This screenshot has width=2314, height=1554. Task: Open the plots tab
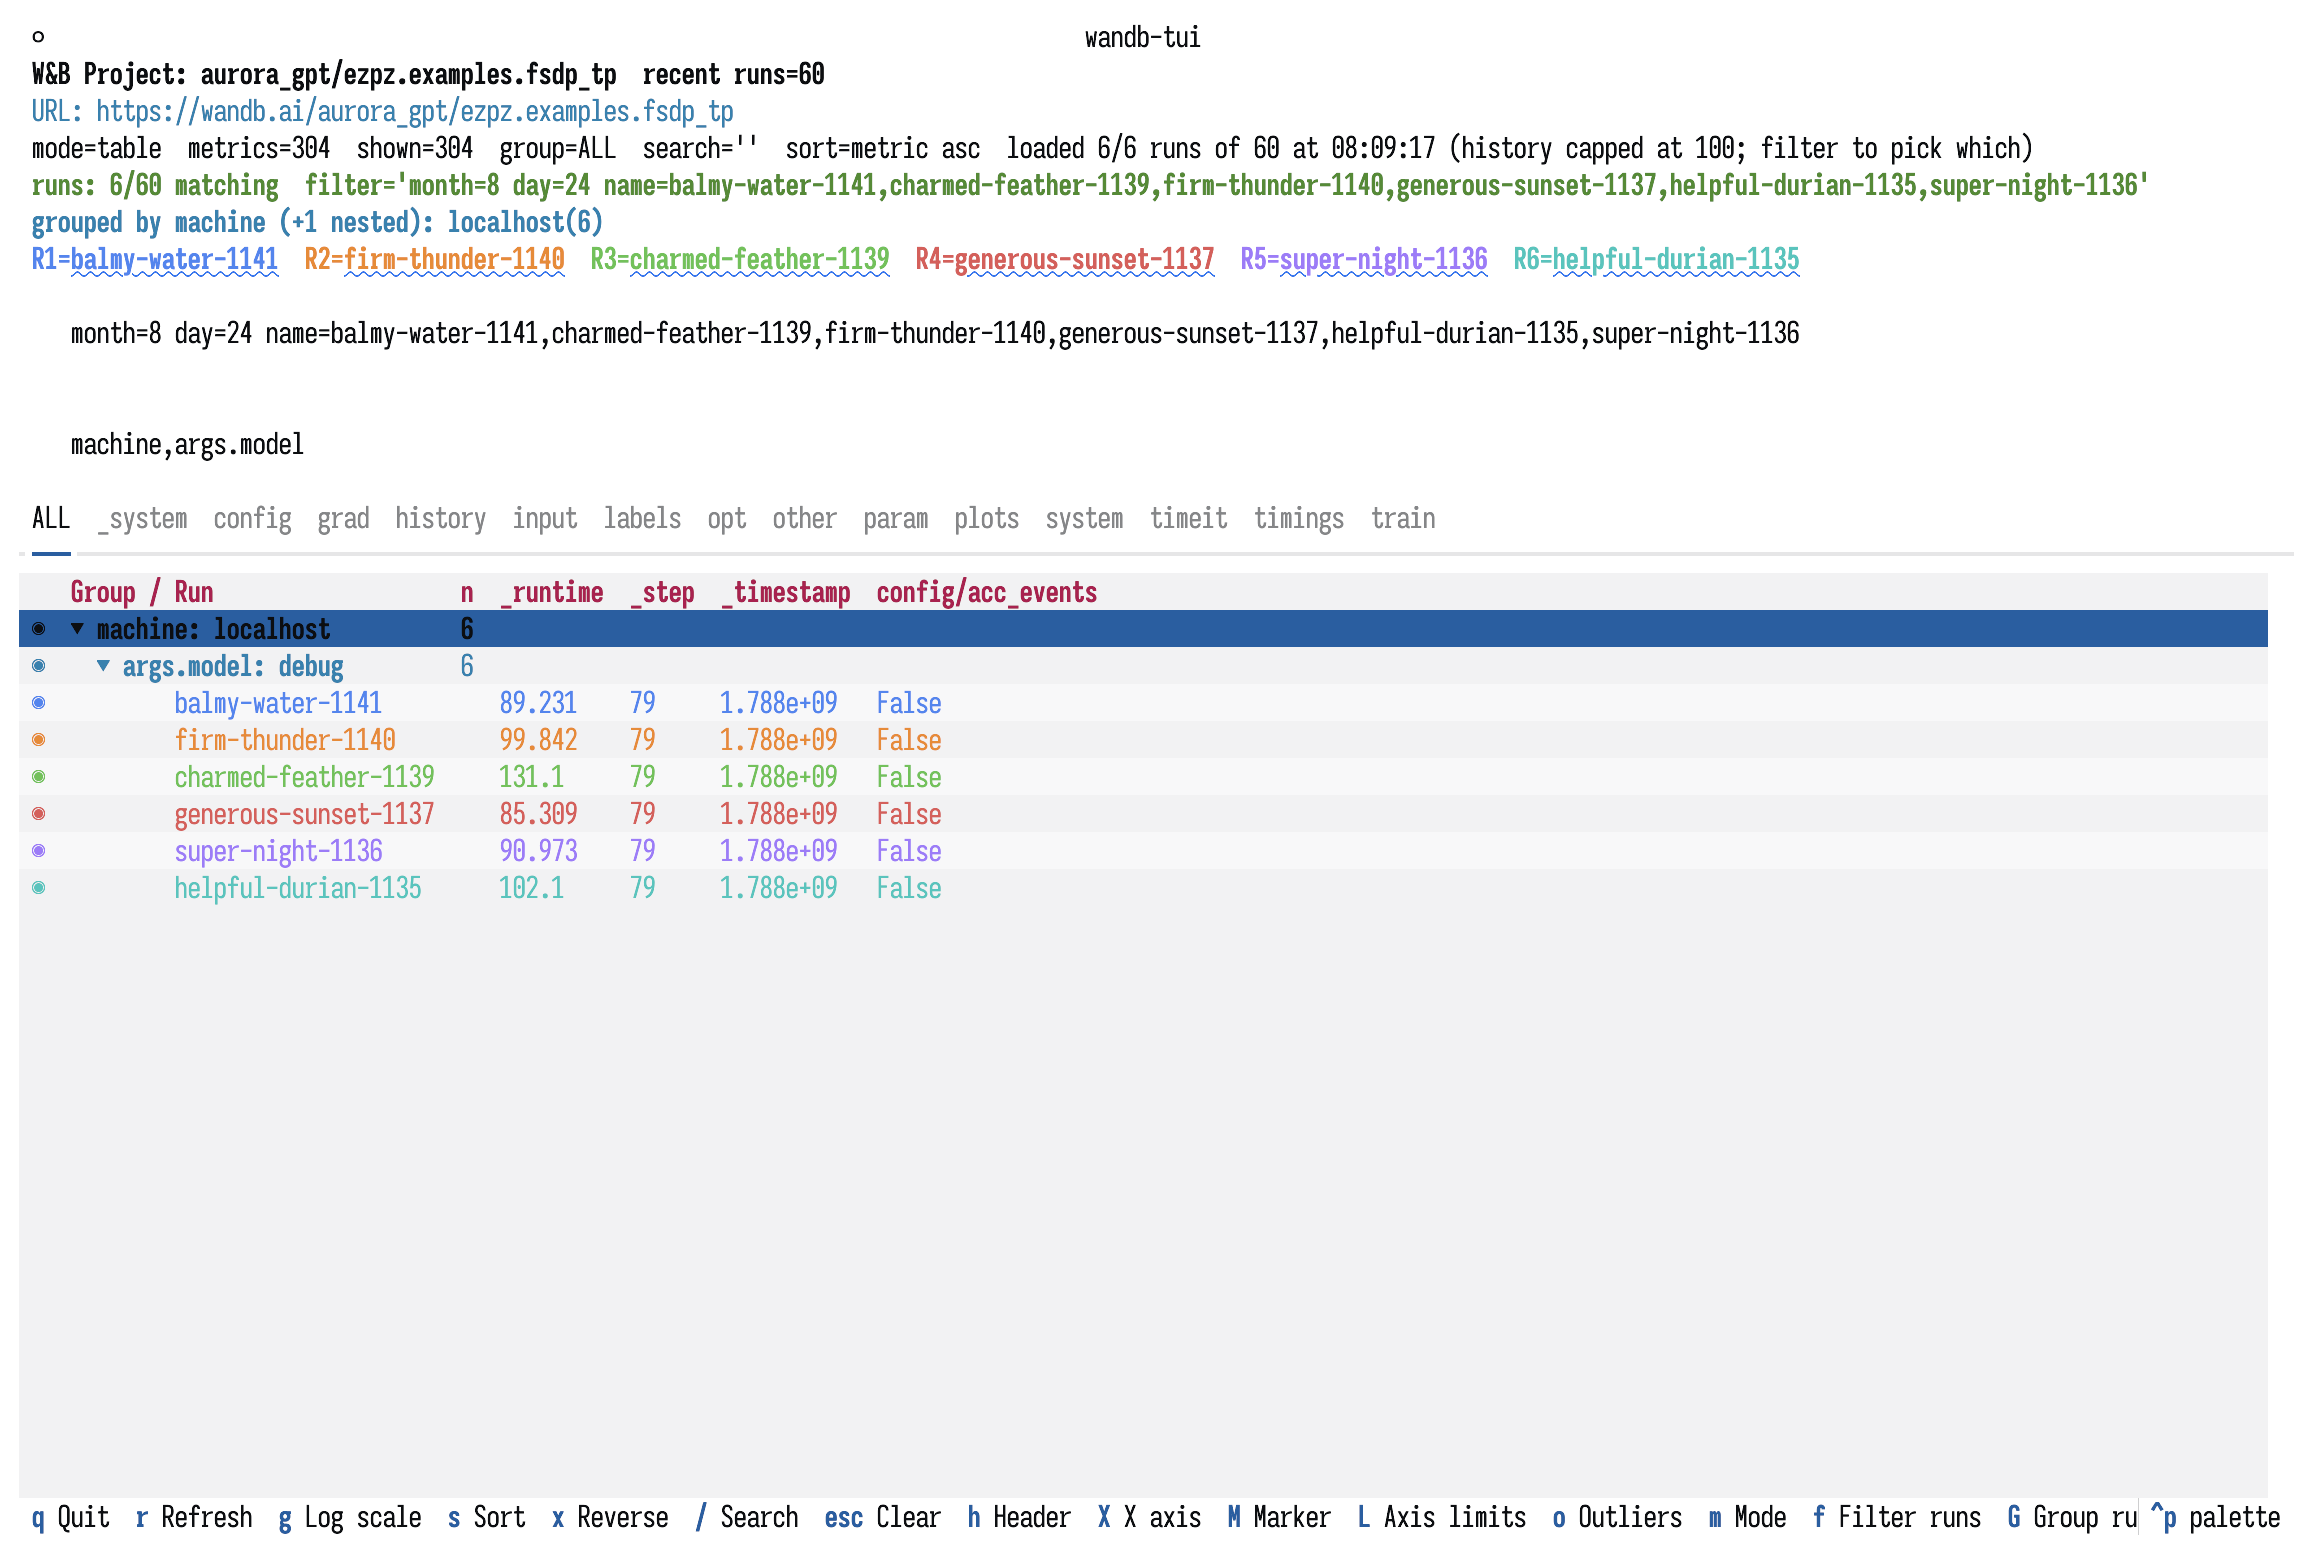(x=986, y=518)
